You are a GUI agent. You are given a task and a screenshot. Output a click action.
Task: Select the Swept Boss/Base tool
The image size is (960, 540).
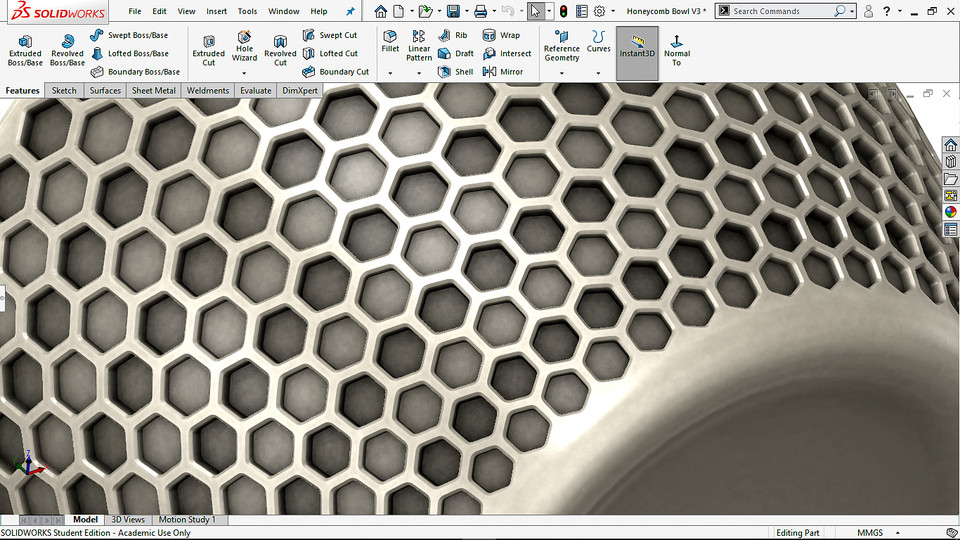coord(129,35)
